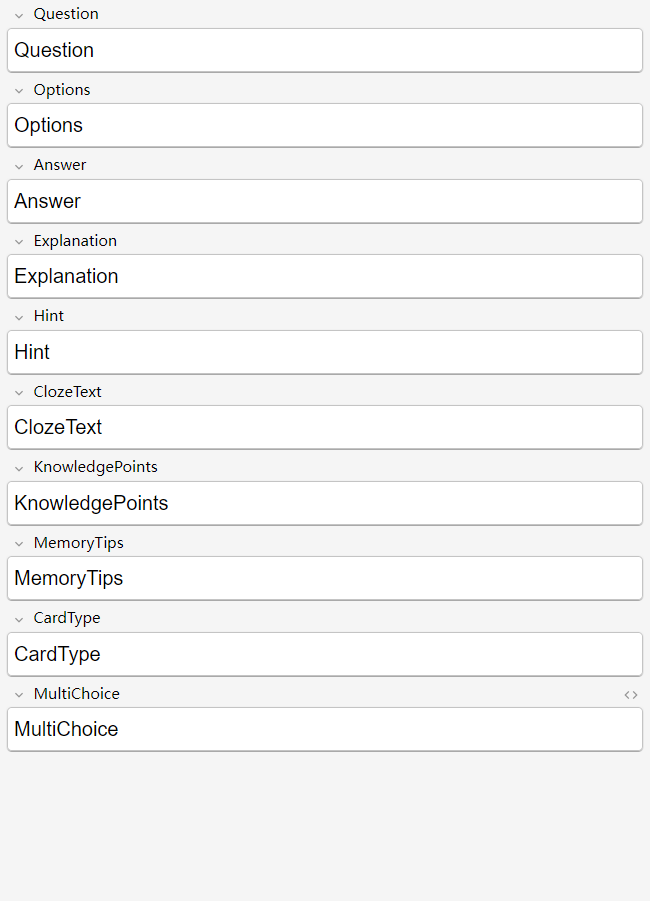Click into the CardType field
The height and width of the screenshot is (901, 650).
324,655
